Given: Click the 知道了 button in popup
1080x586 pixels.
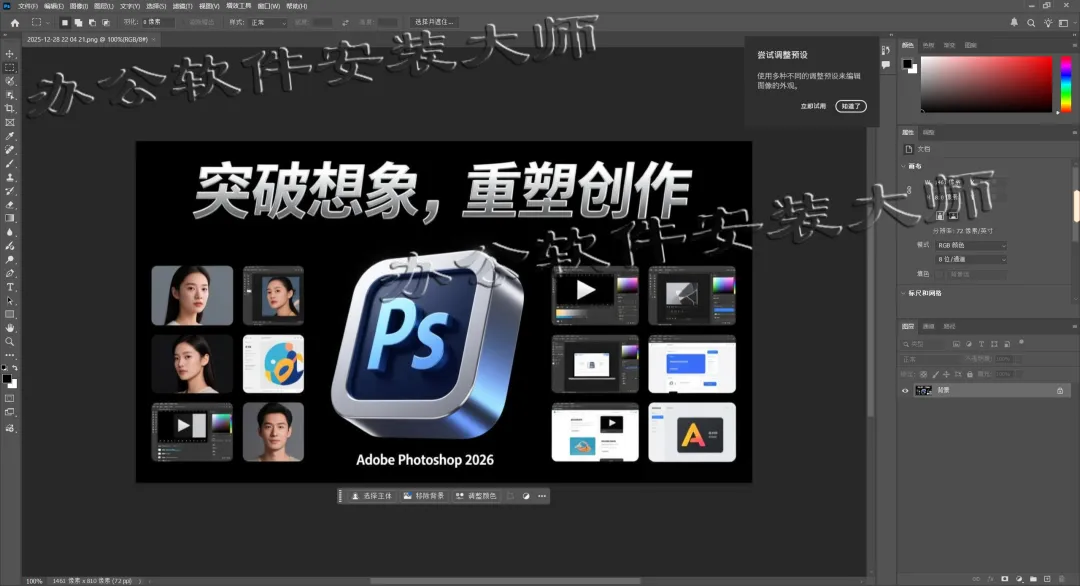Looking at the screenshot, I should click(851, 107).
